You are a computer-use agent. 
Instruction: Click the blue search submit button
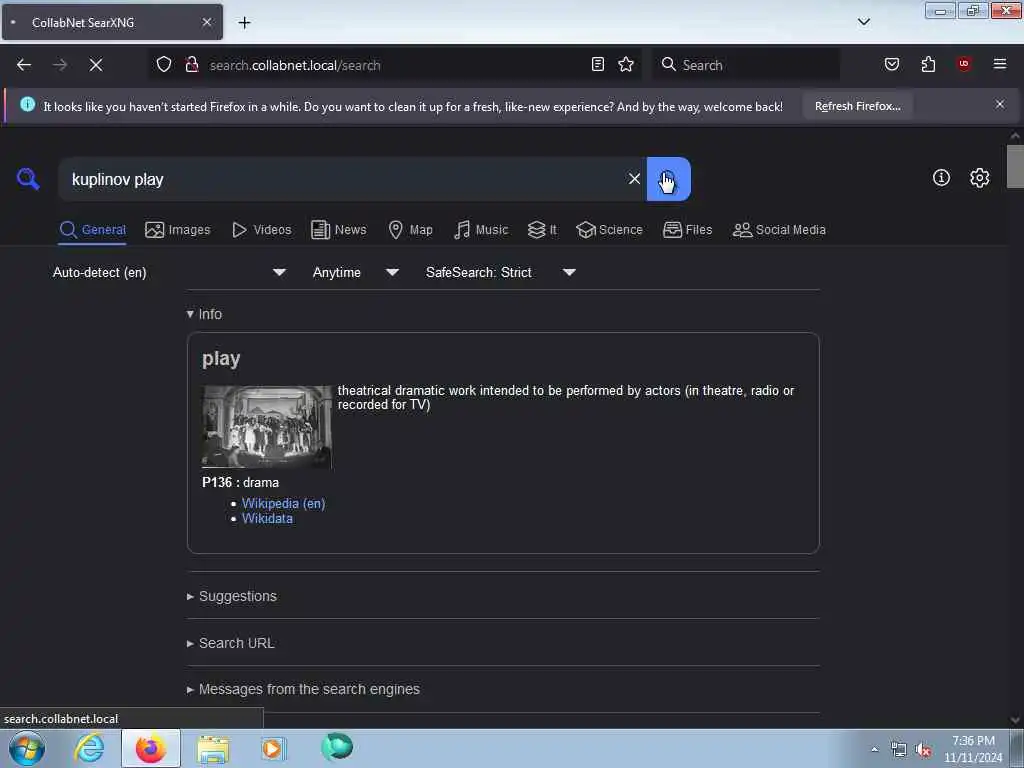click(668, 179)
